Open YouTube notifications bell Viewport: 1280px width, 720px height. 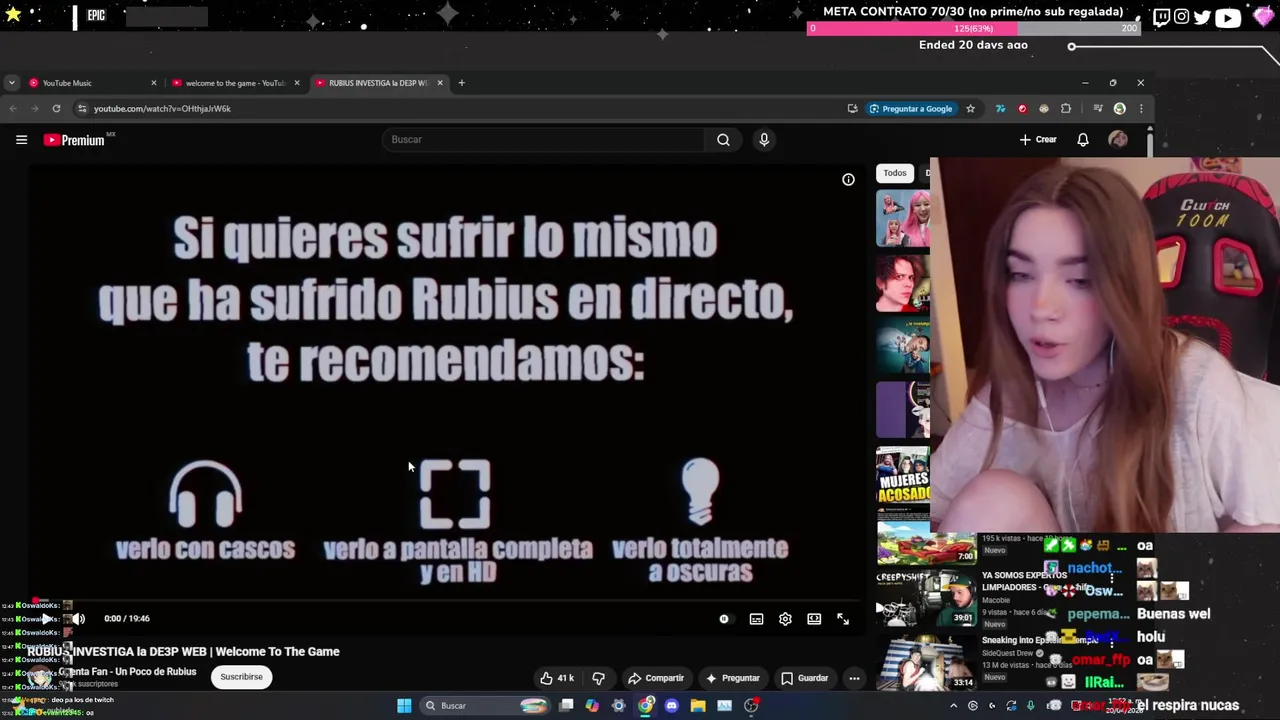tap(1082, 140)
